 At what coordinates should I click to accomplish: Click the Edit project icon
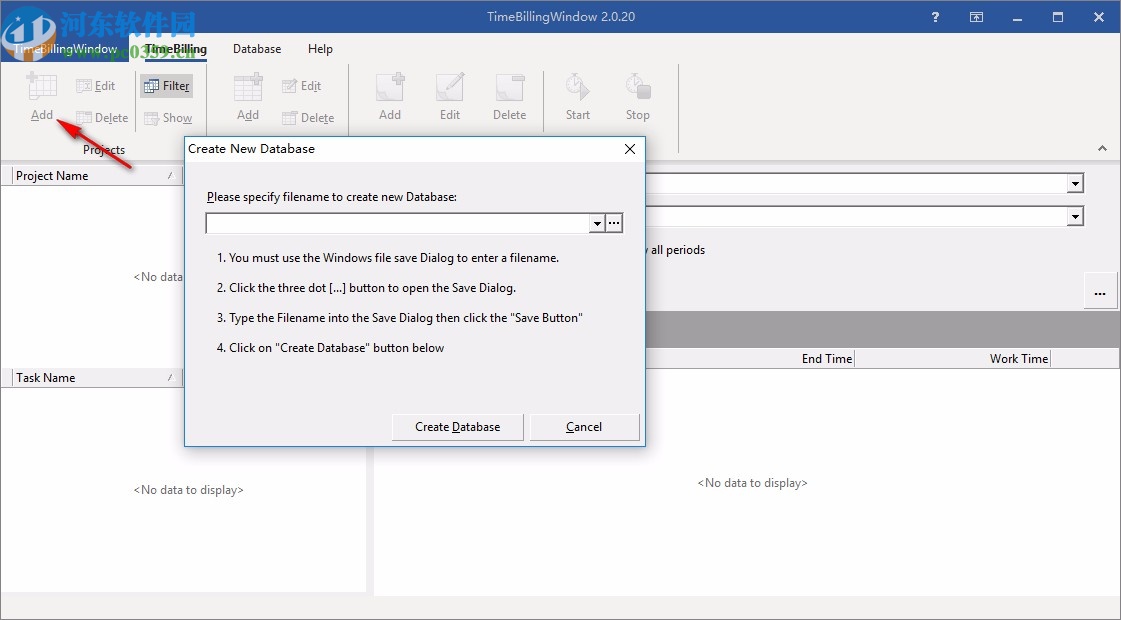click(97, 85)
